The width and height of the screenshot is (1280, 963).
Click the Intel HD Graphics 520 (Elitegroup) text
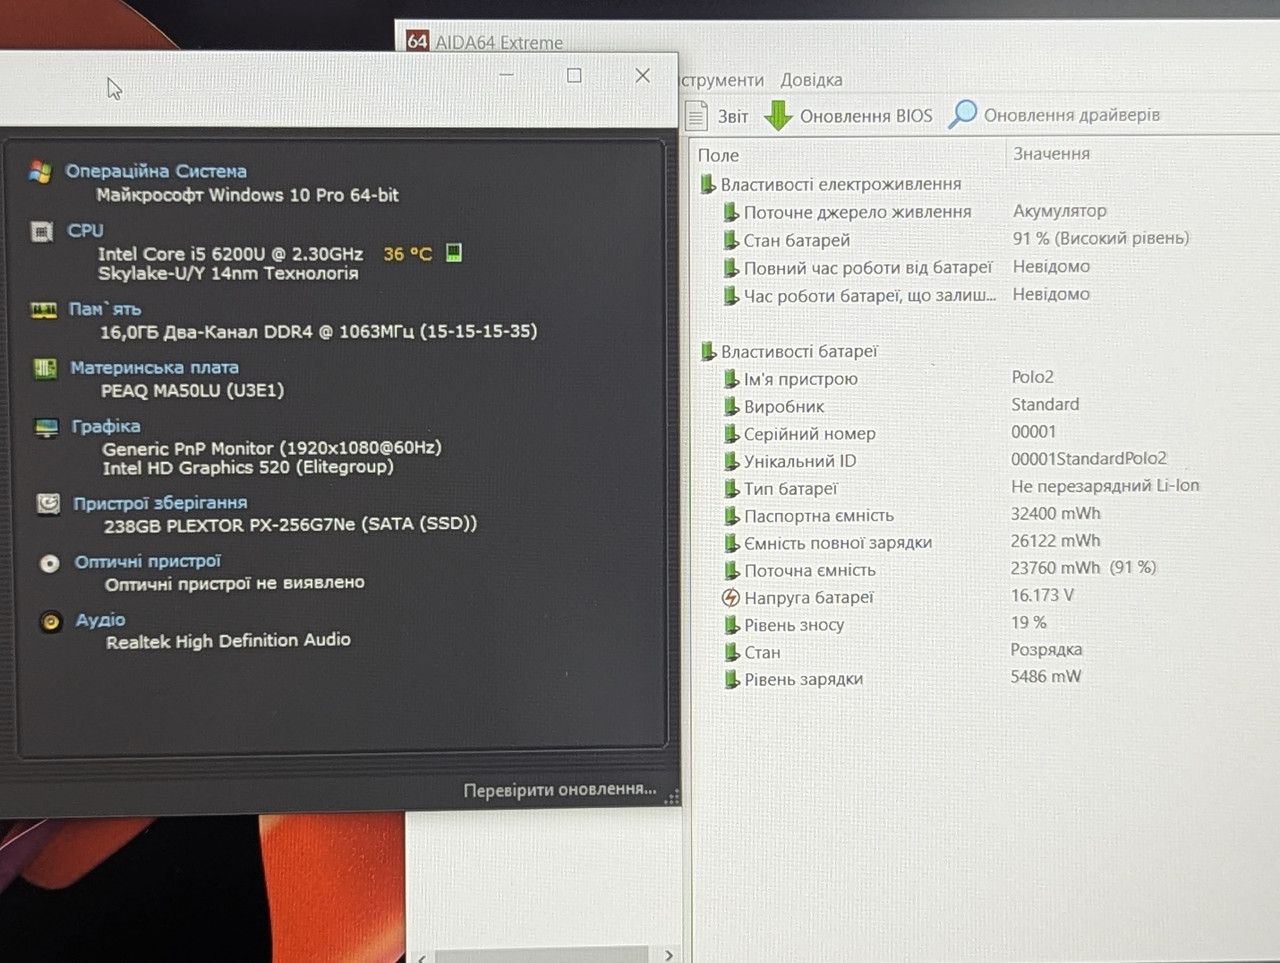click(x=248, y=468)
